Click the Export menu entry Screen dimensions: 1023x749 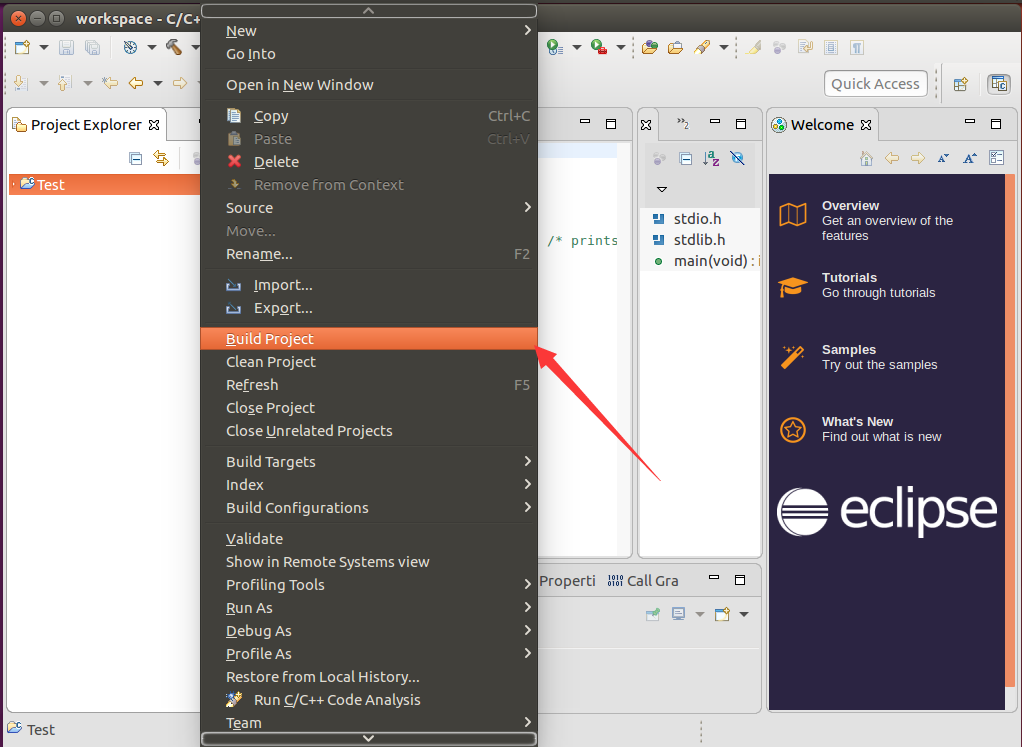coord(369,308)
